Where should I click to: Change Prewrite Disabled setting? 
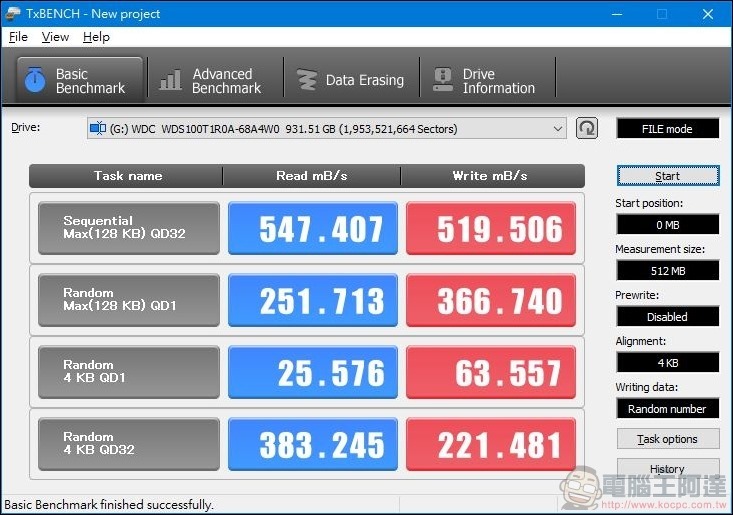668,316
